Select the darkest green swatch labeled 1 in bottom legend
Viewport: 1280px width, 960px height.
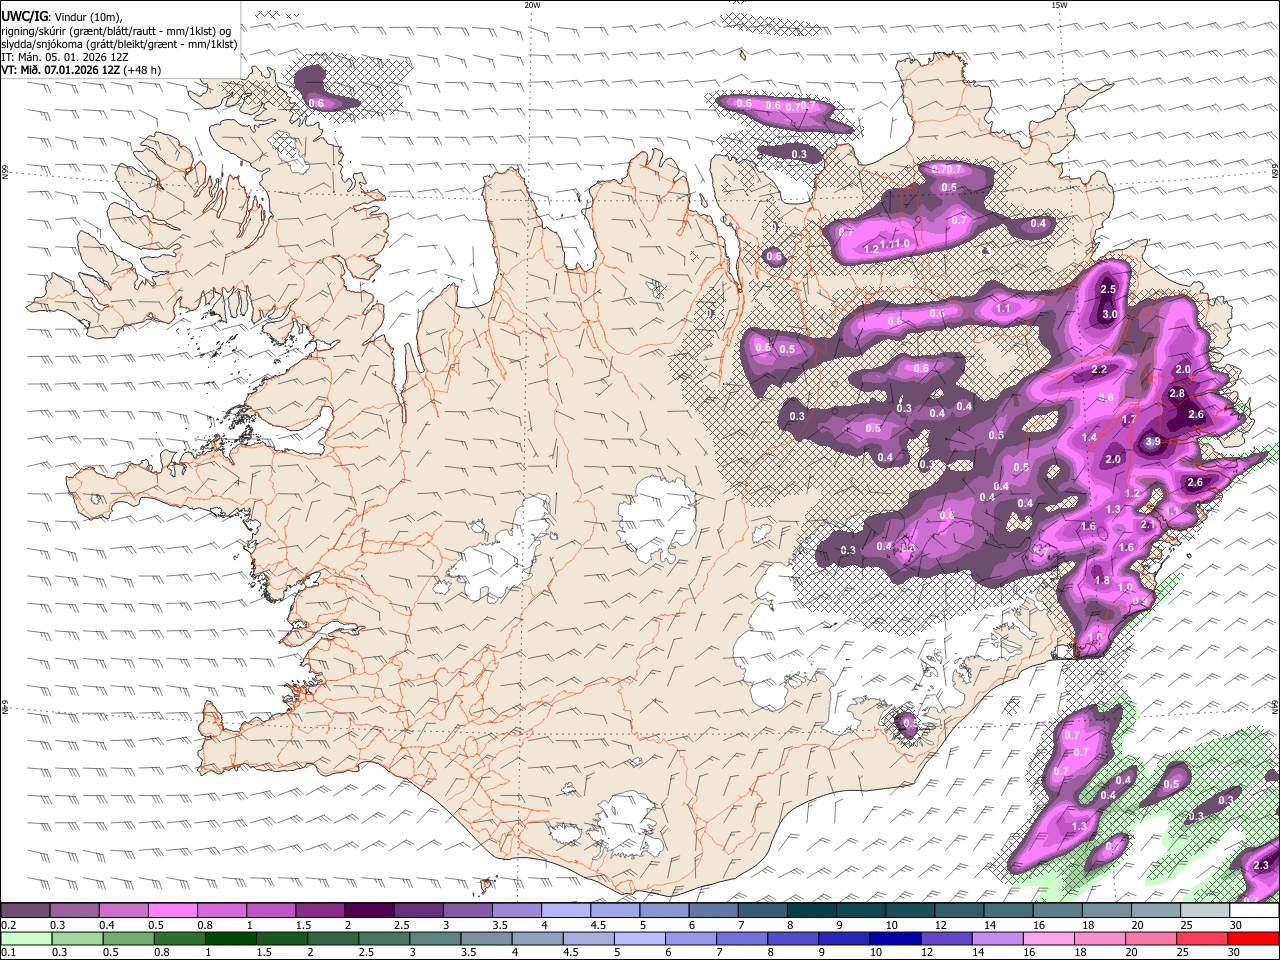pos(230,938)
